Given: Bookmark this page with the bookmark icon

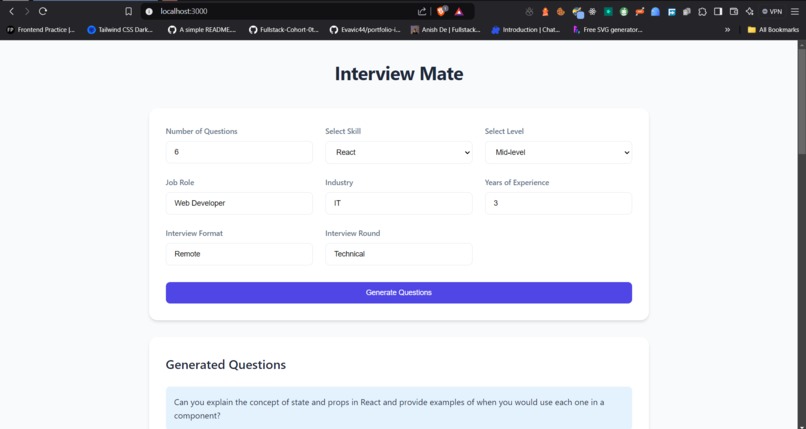Looking at the screenshot, I should (129, 11).
